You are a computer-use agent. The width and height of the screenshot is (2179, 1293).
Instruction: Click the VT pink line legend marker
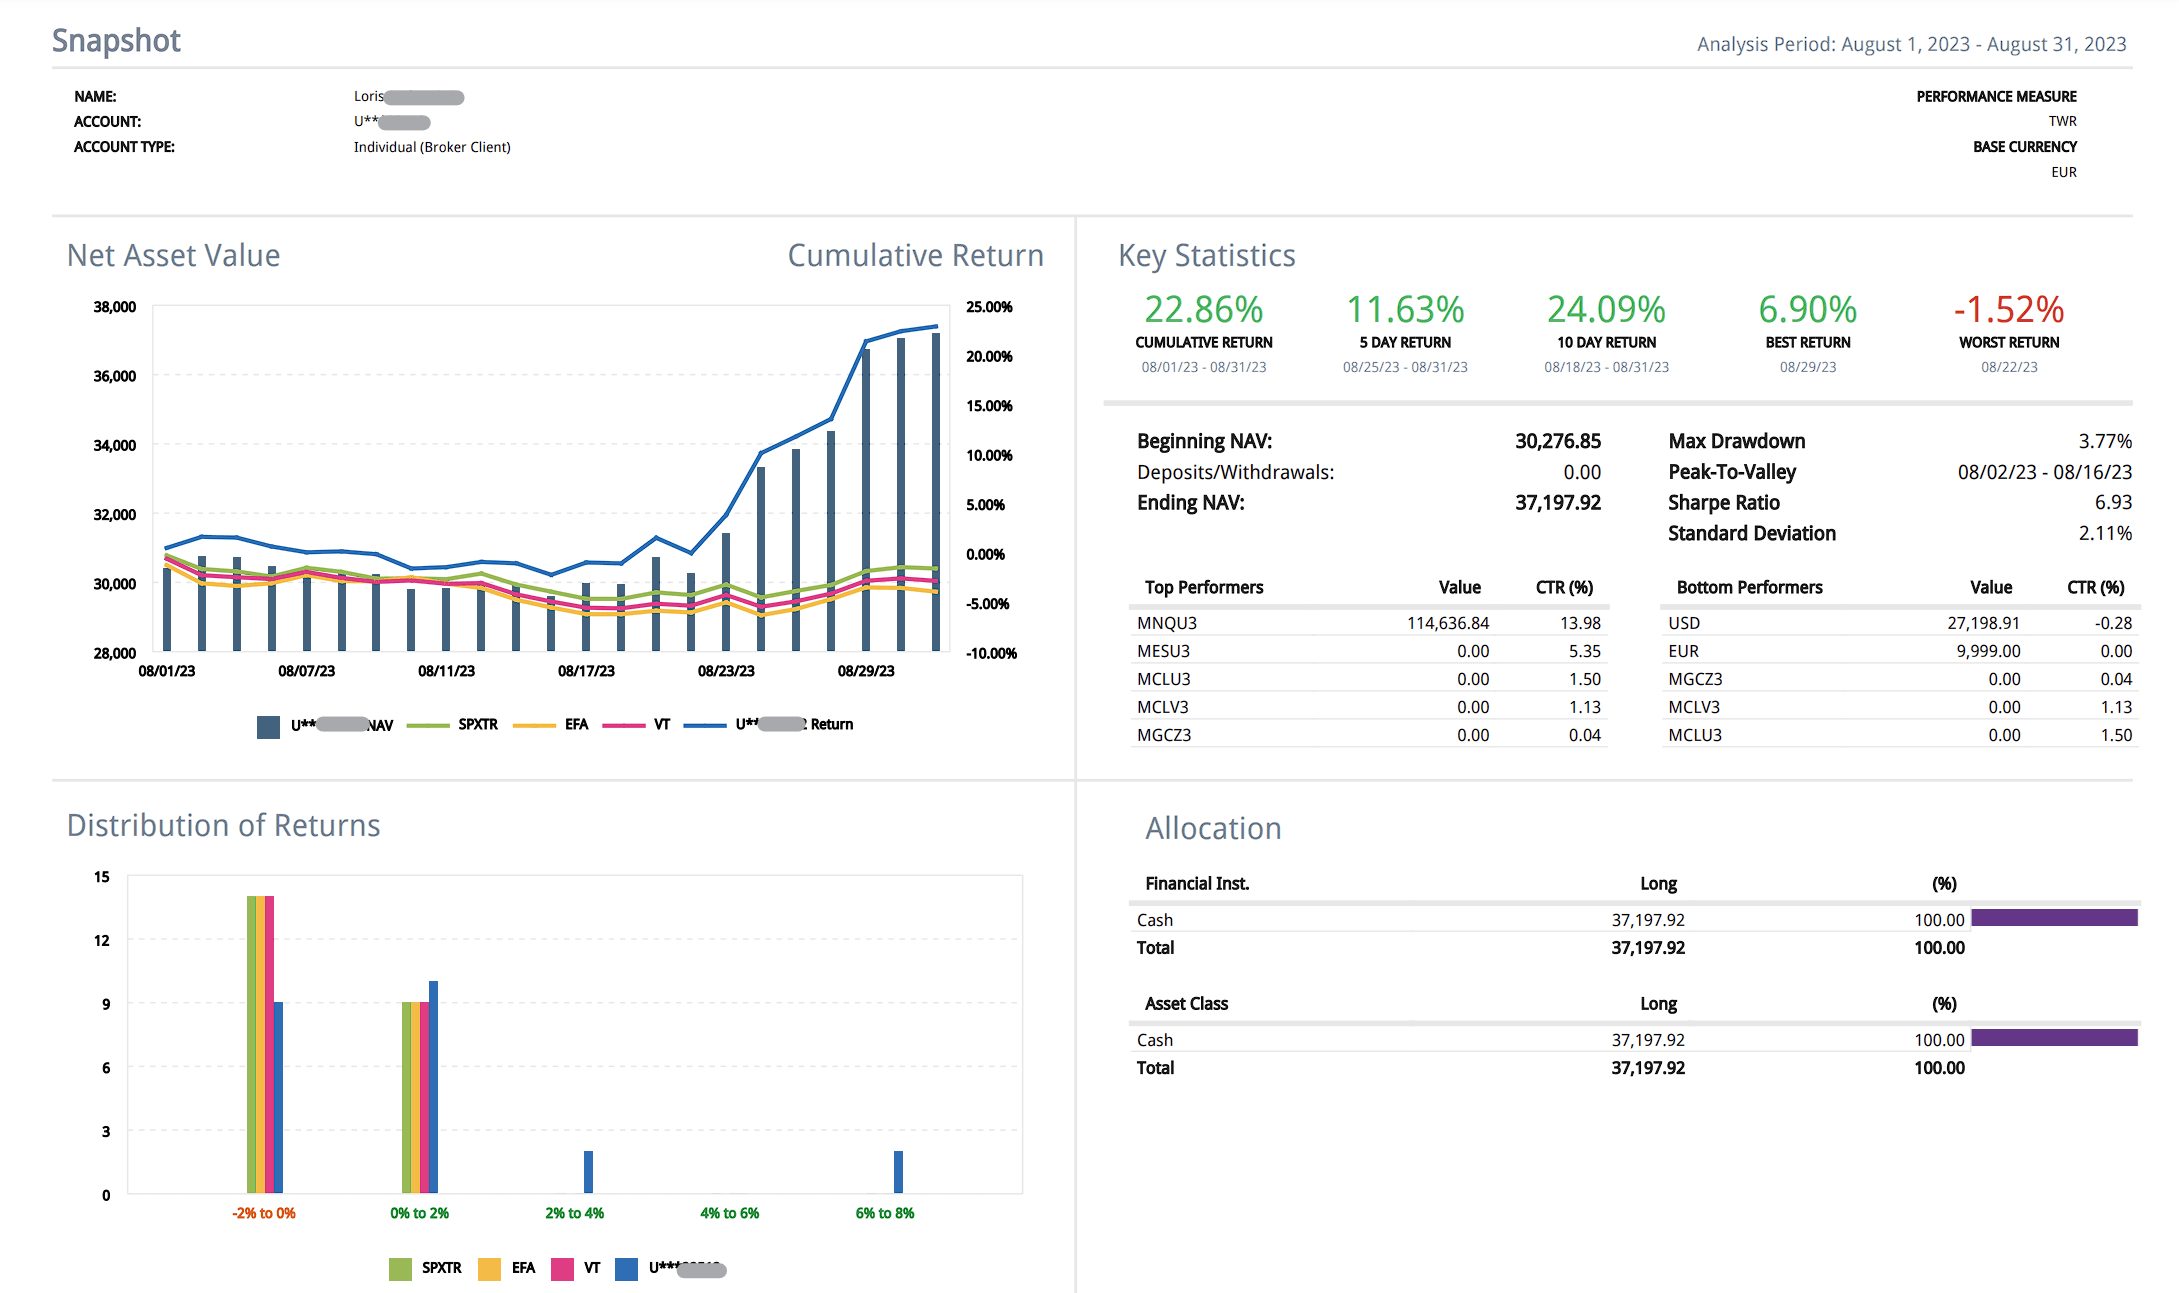pyautogui.click(x=624, y=725)
